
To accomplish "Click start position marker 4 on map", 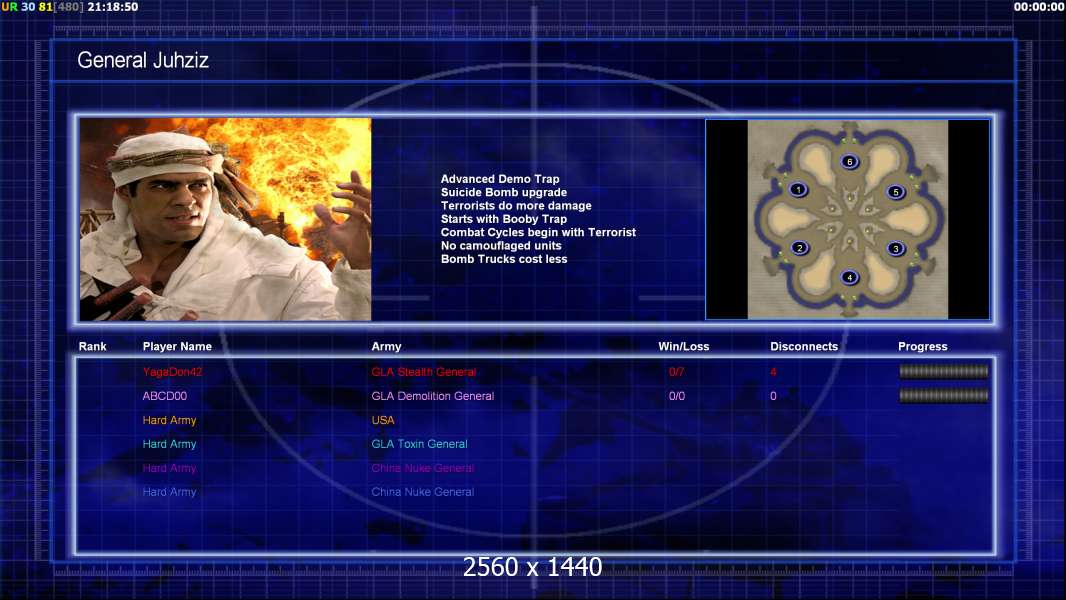I will (849, 277).
